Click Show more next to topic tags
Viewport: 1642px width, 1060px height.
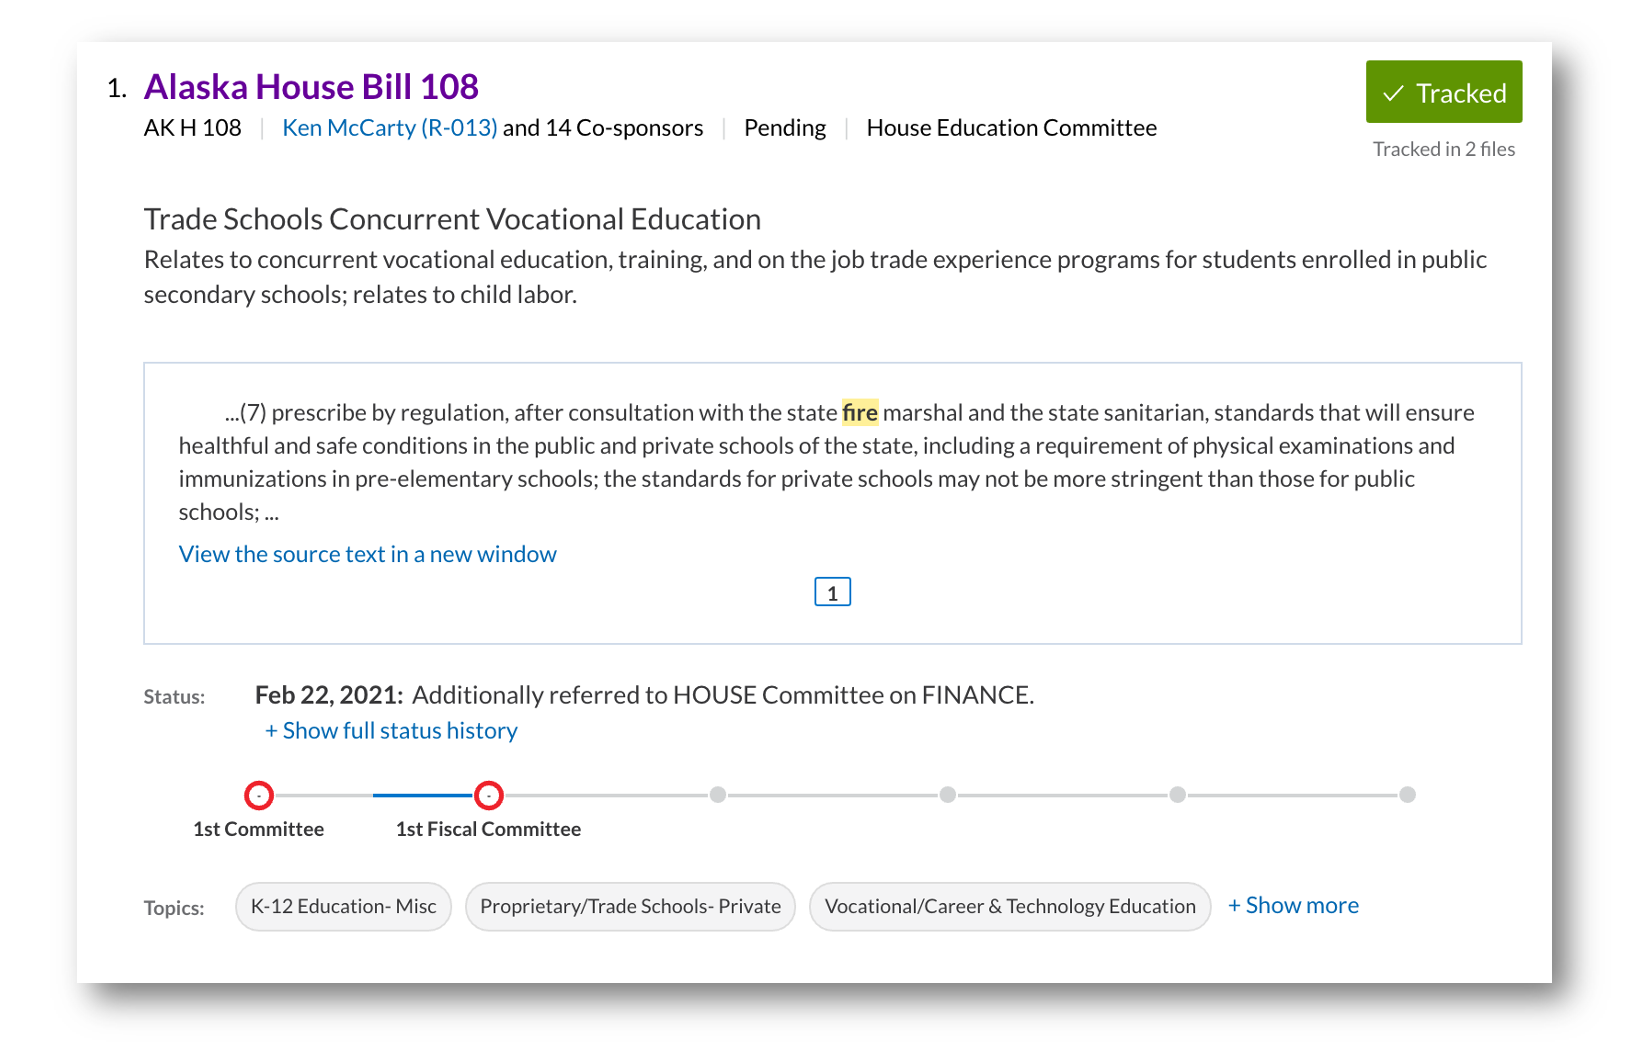point(1293,905)
